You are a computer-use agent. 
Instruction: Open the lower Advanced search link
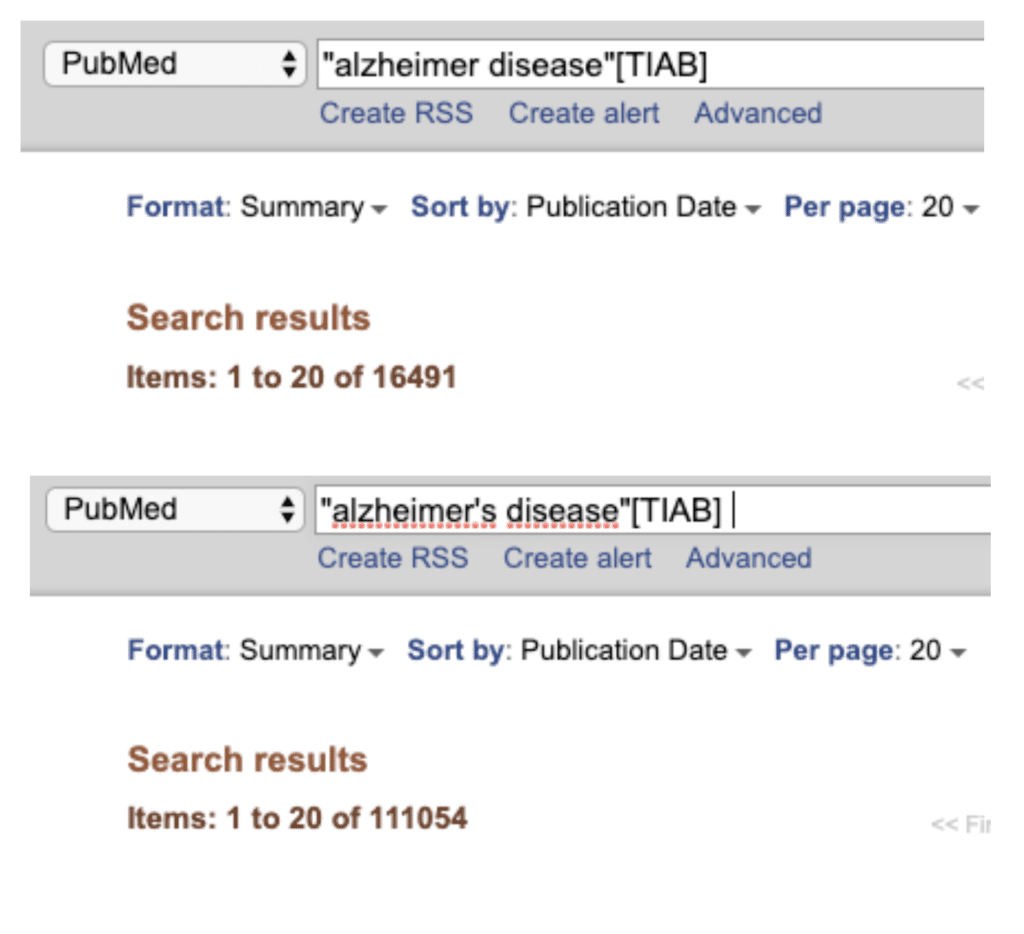tap(748, 558)
